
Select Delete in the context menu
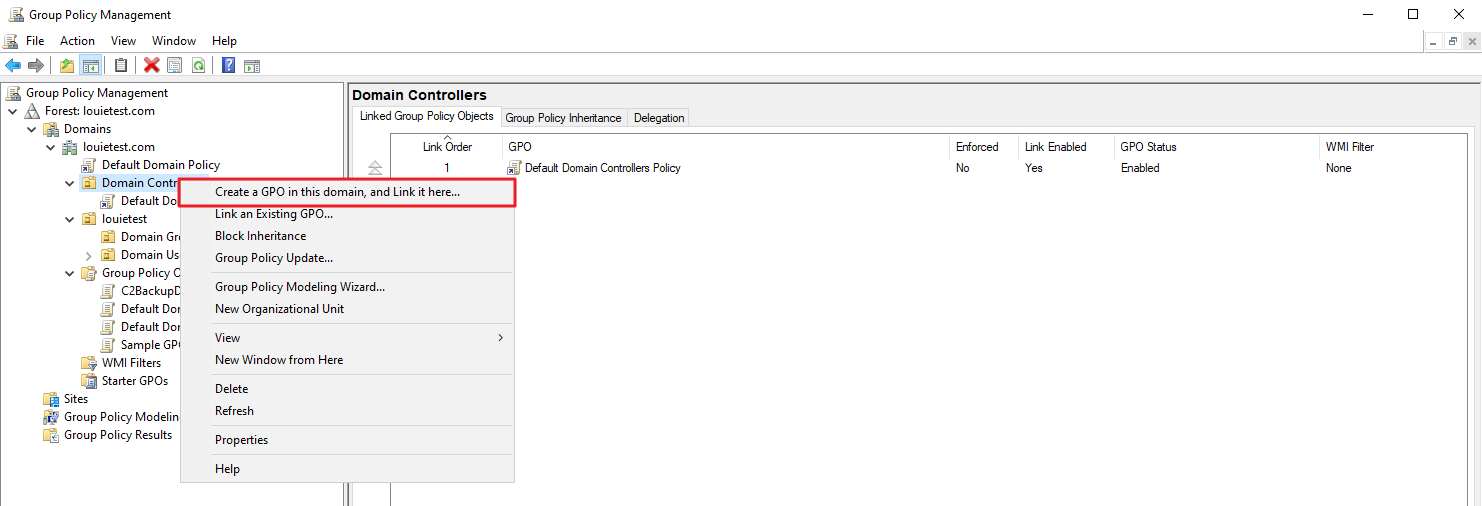click(x=346, y=389)
